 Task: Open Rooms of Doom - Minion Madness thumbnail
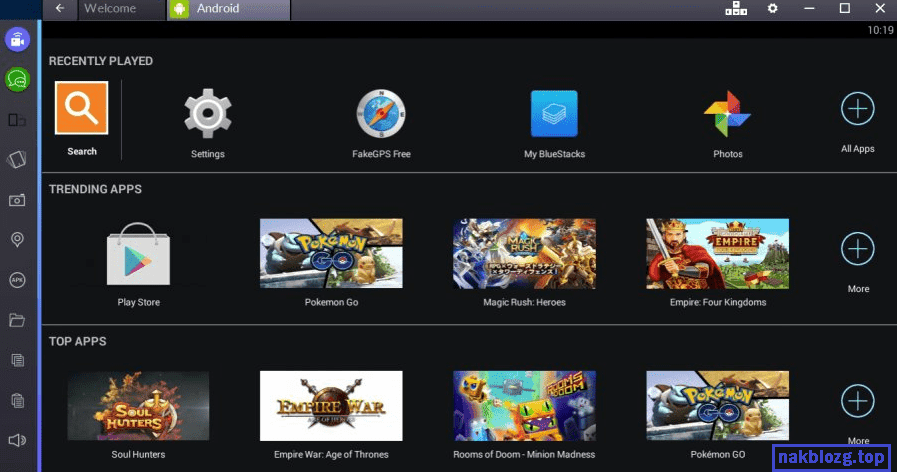tap(525, 406)
